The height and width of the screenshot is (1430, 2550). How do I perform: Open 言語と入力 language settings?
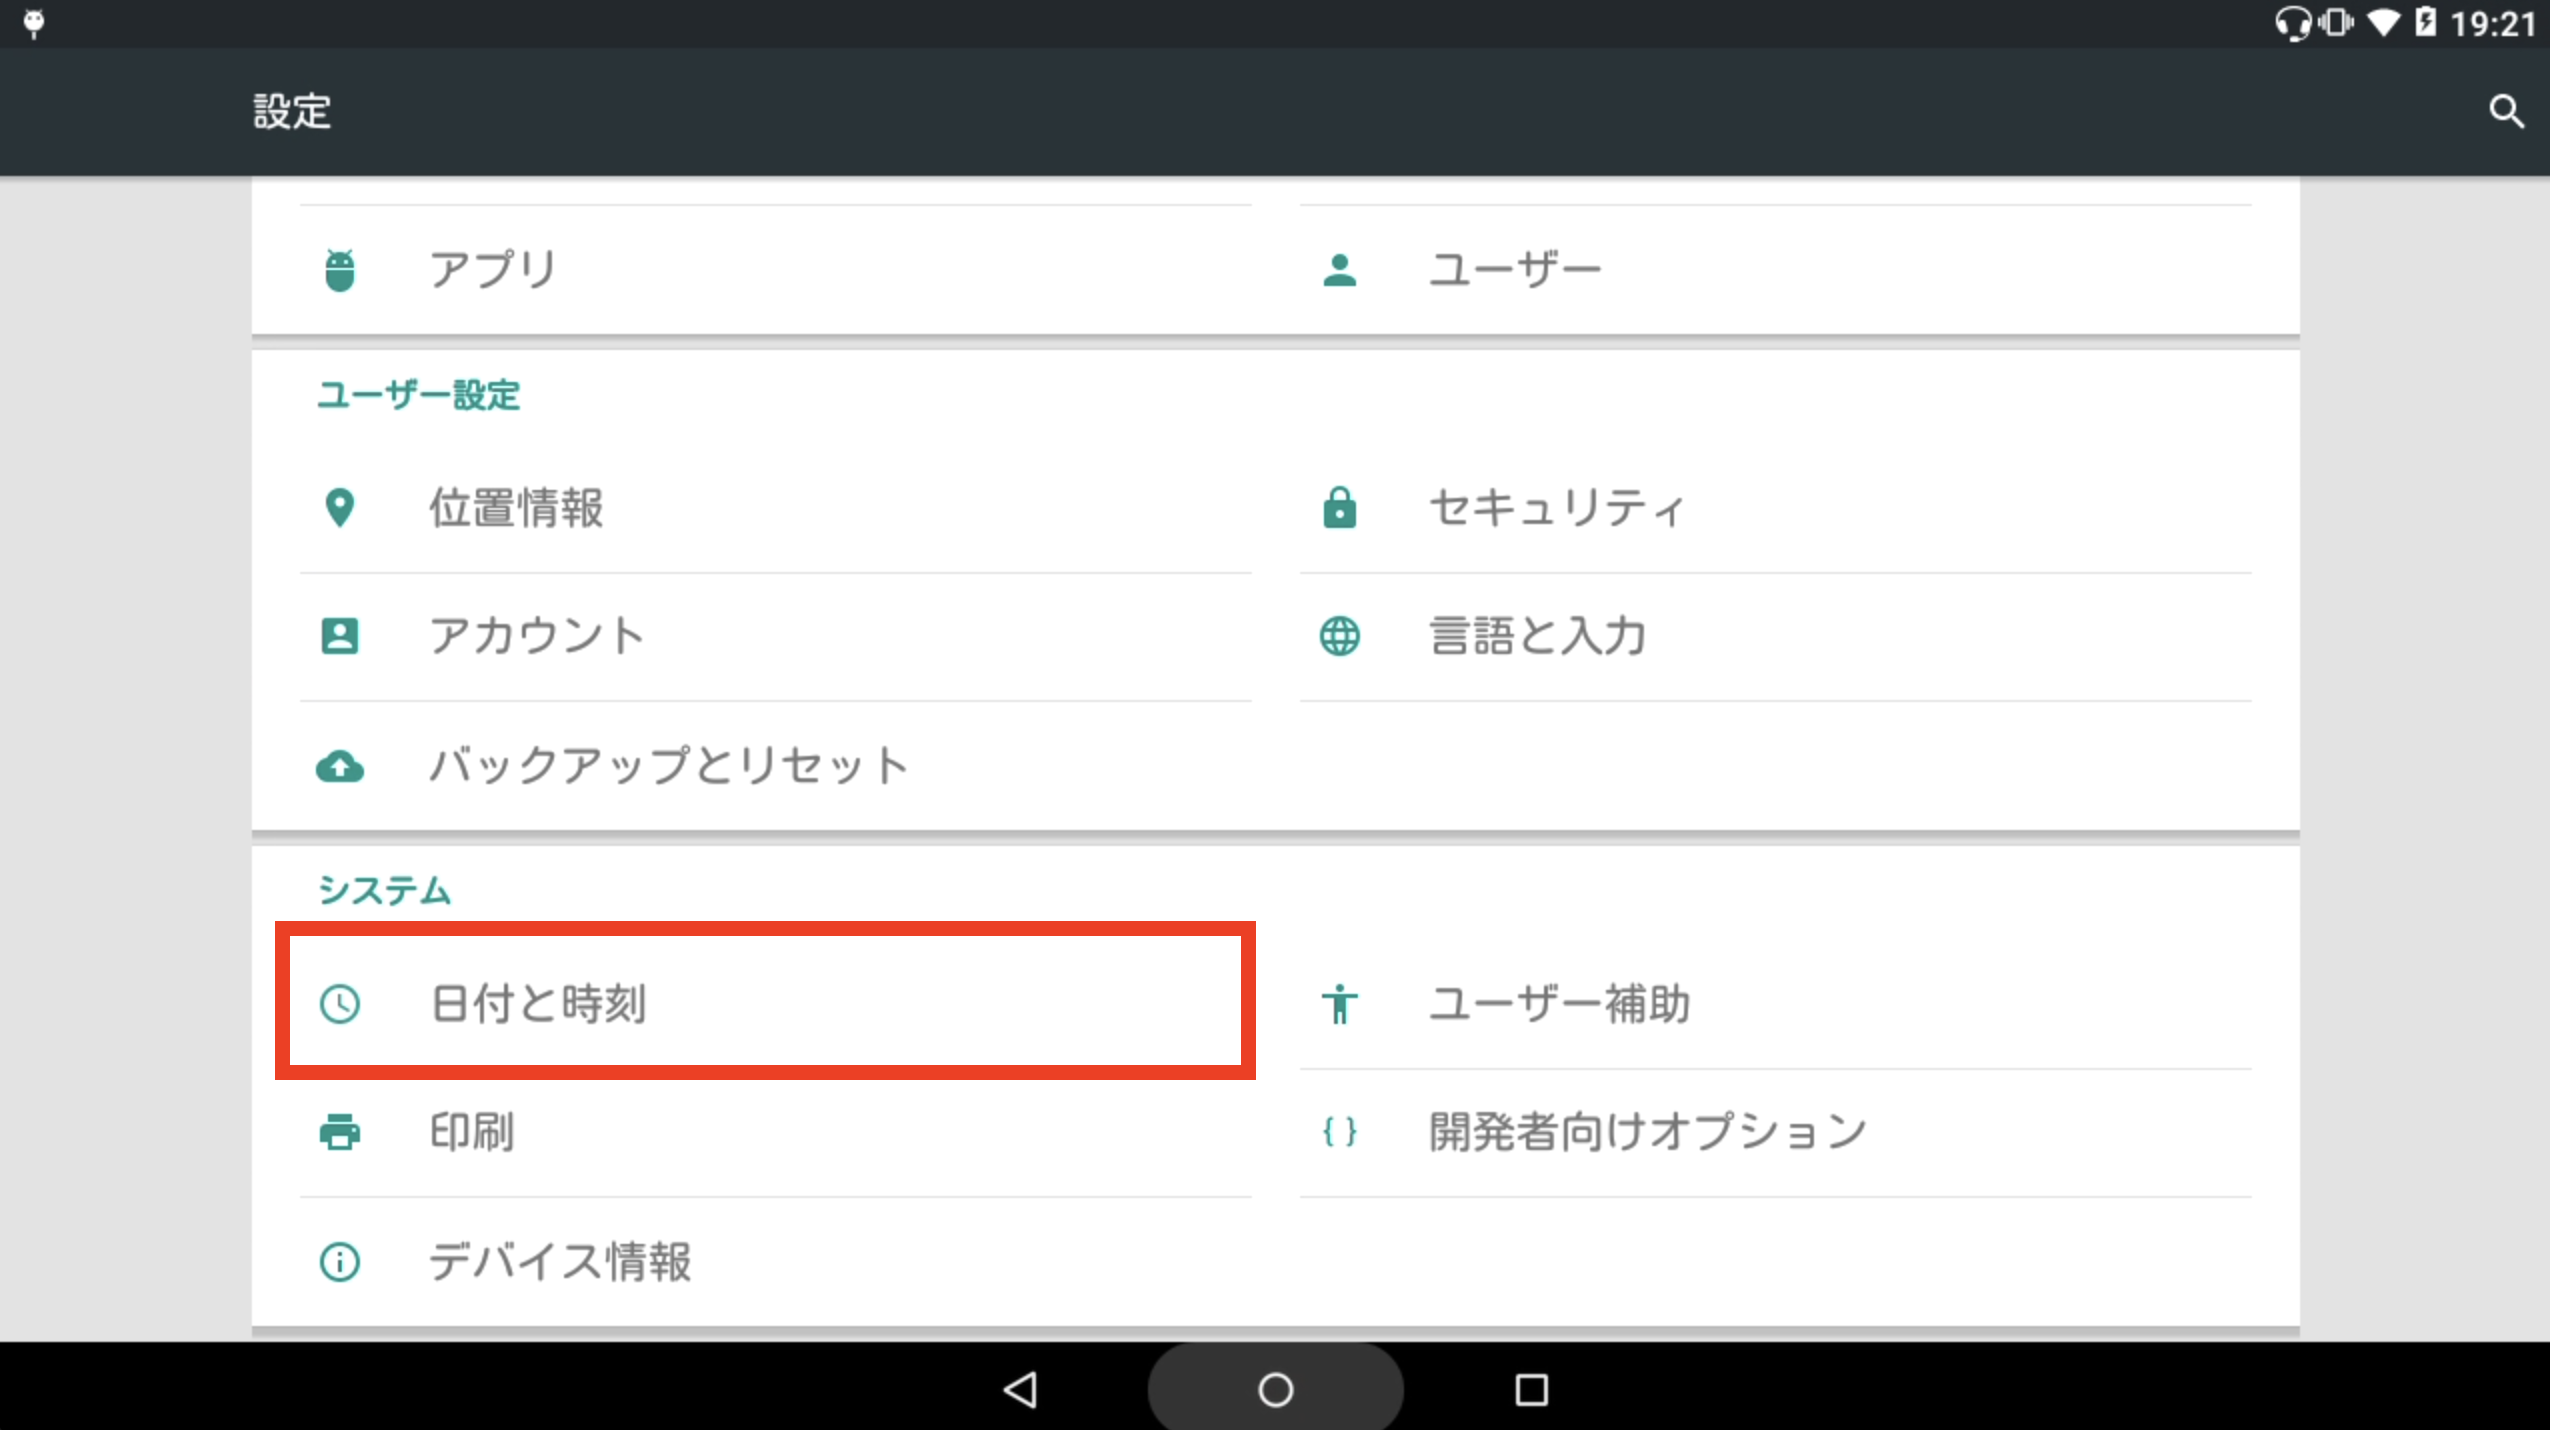(x=1537, y=636)
